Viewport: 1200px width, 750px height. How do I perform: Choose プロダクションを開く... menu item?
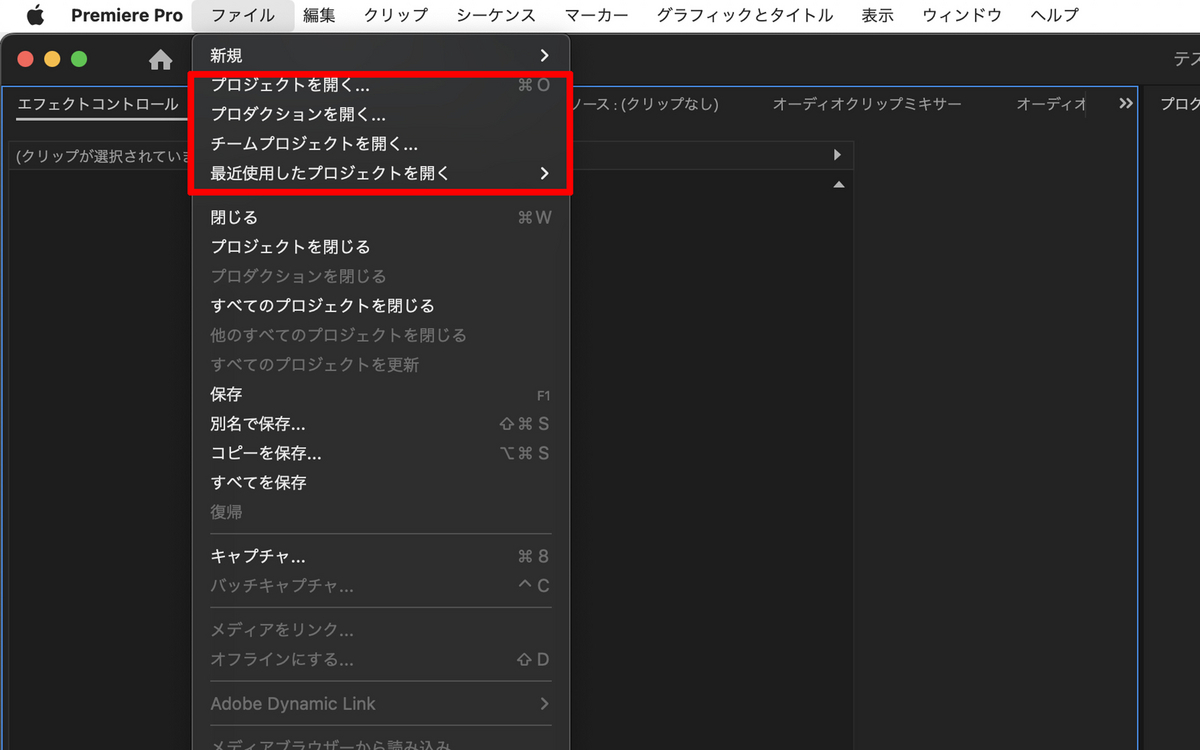380,115
